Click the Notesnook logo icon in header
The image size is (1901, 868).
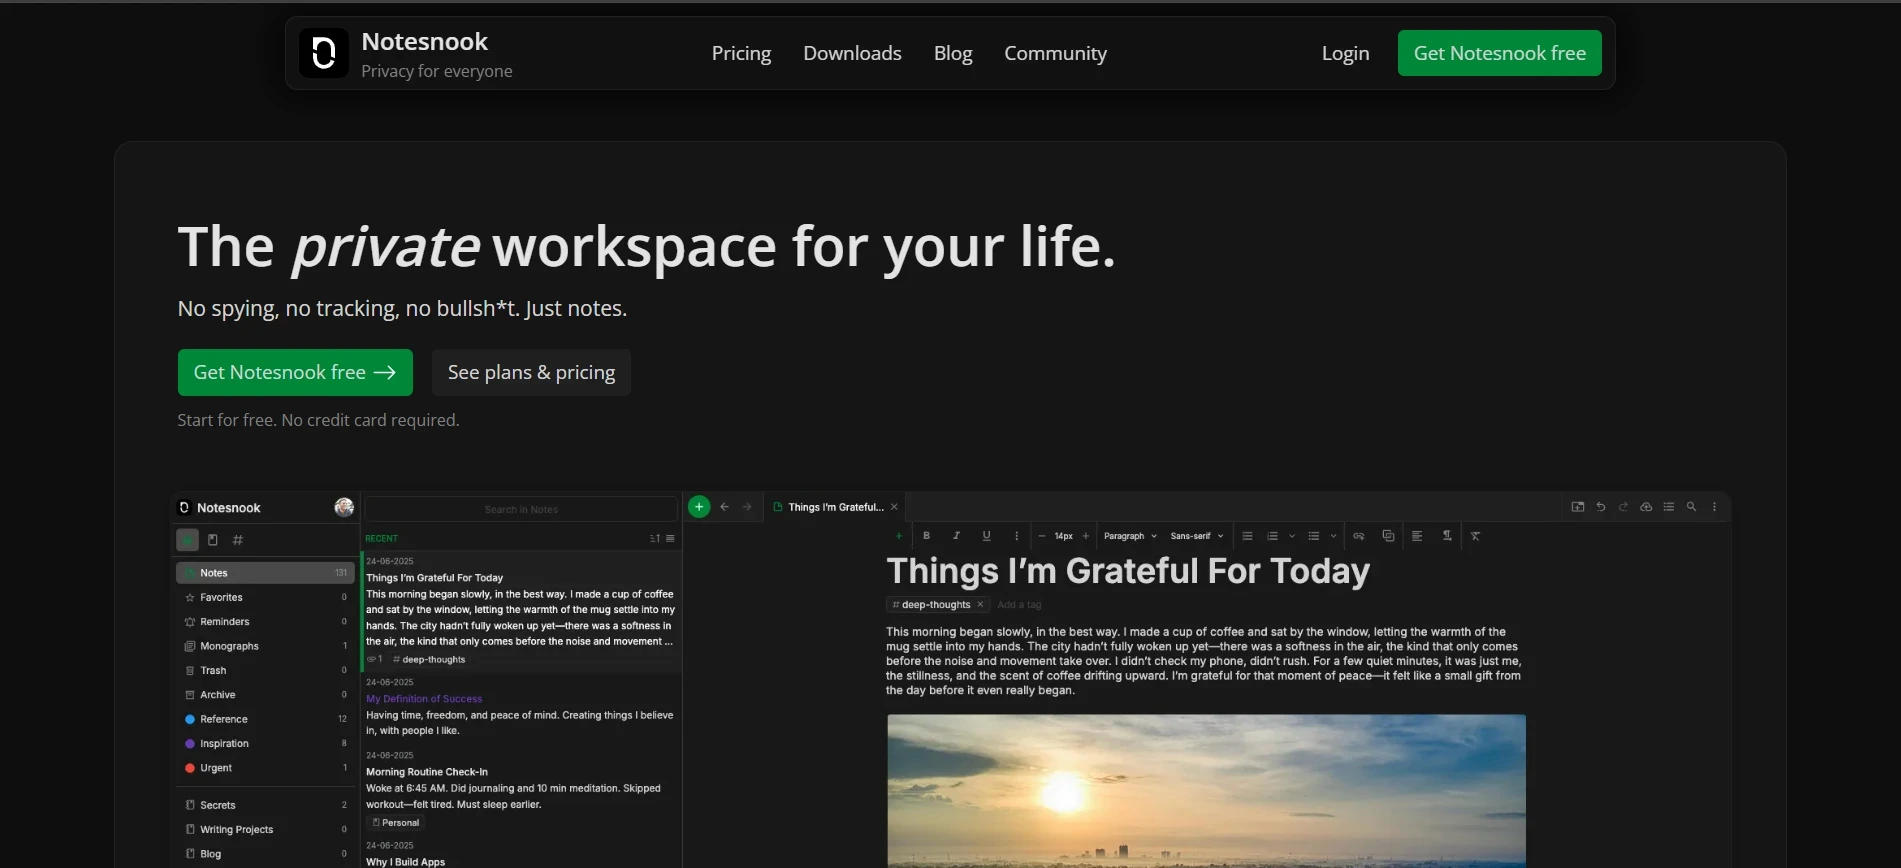[324, 53]
